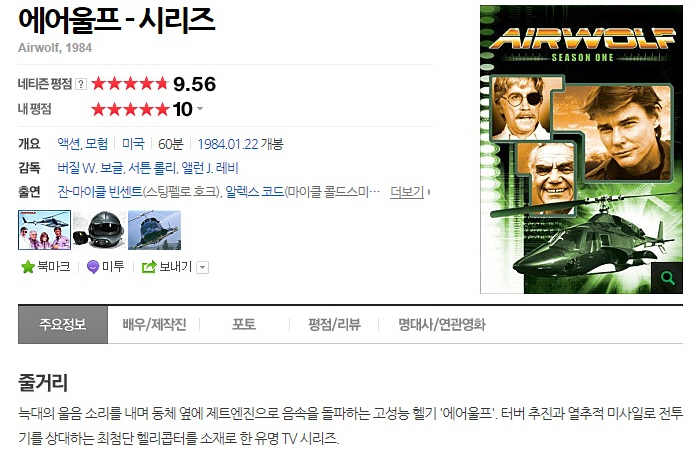Open the cast group photo thumbnail

pyautogui.click(x=45, y=230)
